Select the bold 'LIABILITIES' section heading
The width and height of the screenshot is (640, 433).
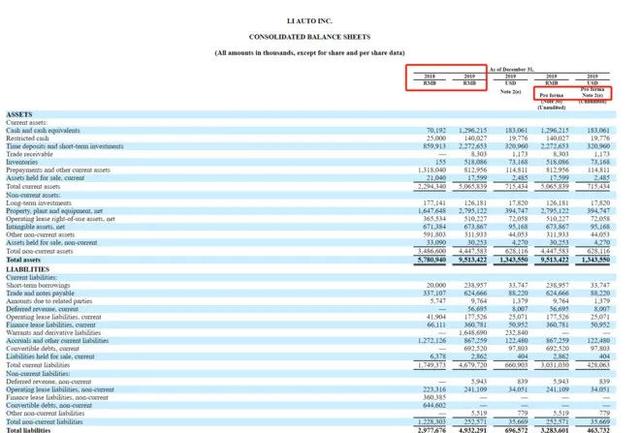[x=28, y=269]
